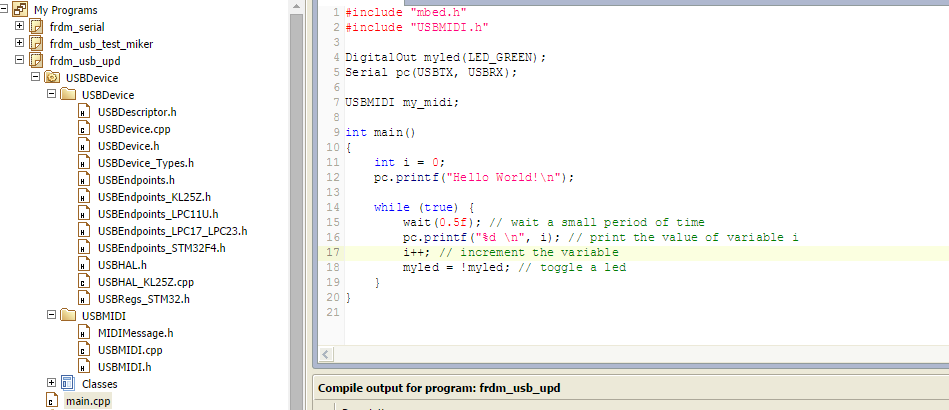This screenshot has width=949, height=410.
Task: Click the My Programs root icon
Action: point(19,9)
